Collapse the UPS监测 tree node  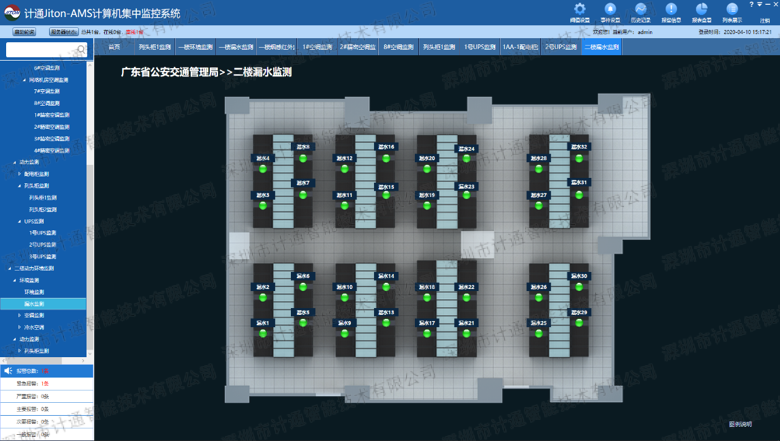20,221
